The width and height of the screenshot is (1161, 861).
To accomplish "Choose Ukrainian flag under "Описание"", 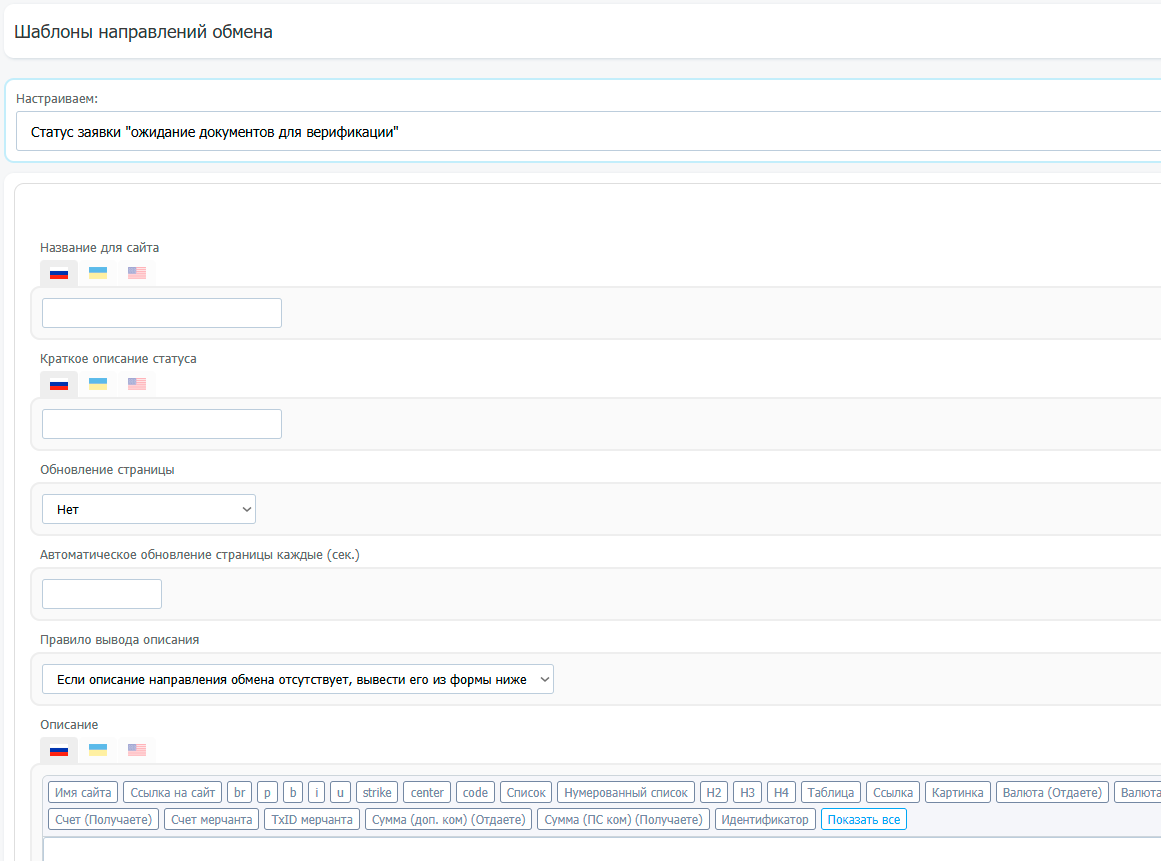I will [98, 750].
